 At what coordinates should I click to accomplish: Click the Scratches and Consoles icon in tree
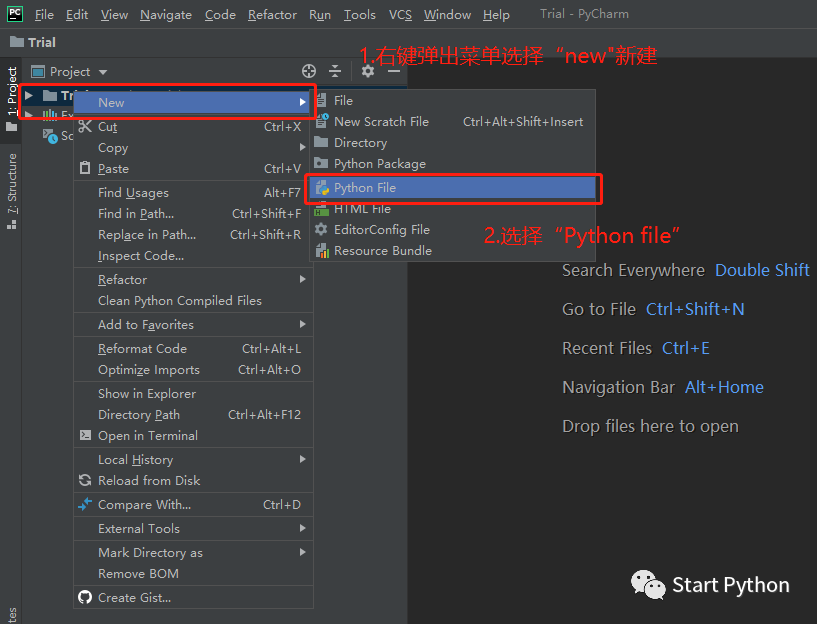click(50, 136)
